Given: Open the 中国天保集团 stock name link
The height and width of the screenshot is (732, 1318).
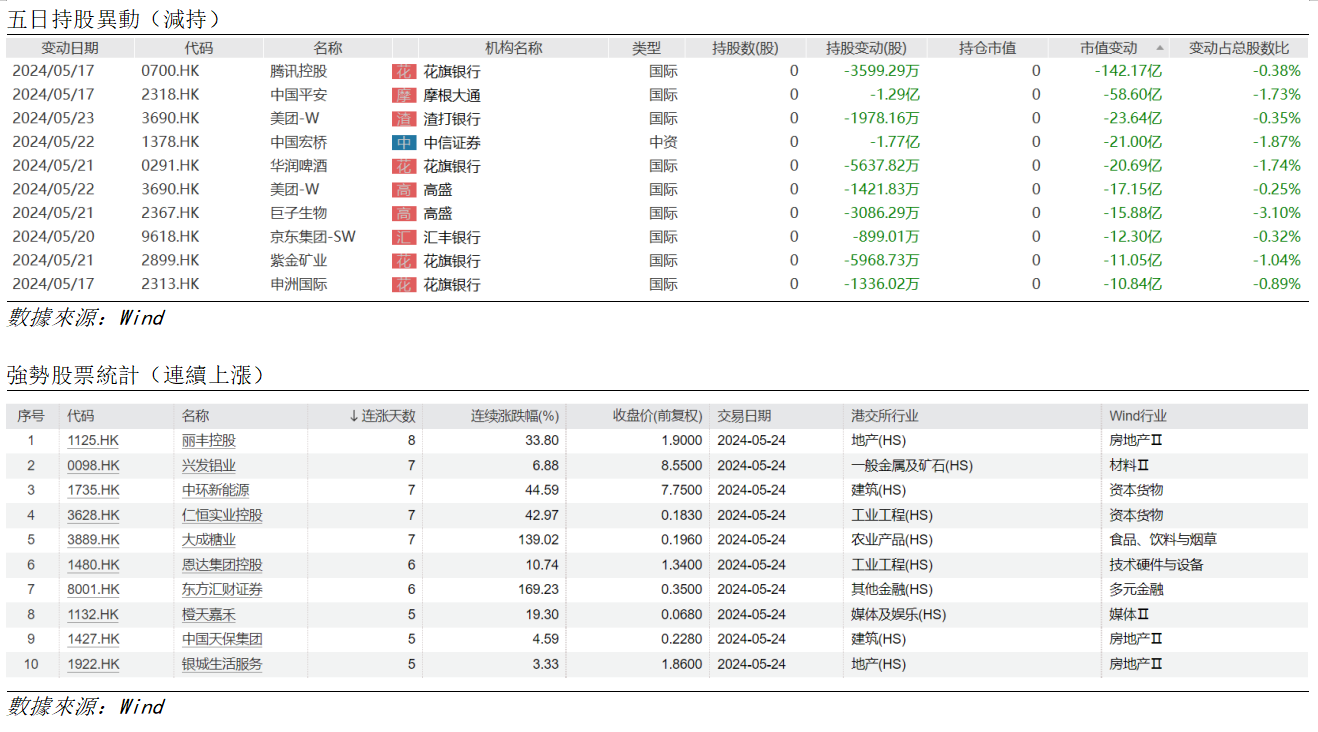Looking at the screenshot, I should pyautogui.click(x=222, y=639).
